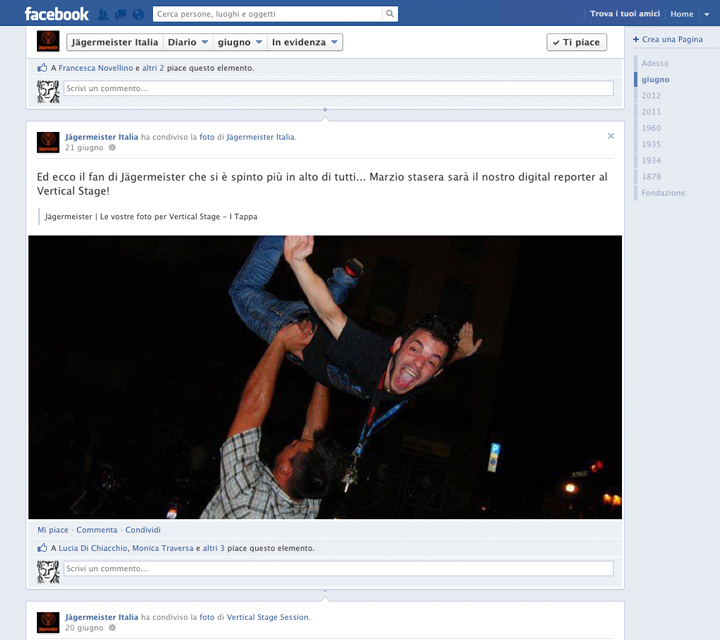Image resolution: width=720 pixels, height=640 pixels.
Task: Open the account menu arrow next to Home
Action: [x=708, y=14]
